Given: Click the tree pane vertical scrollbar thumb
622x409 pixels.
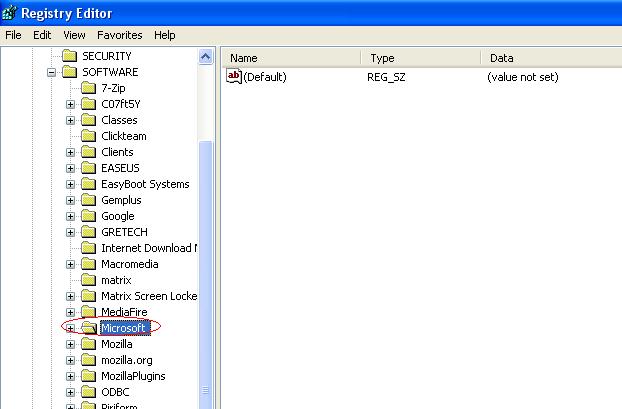Looking at the screenshot, I should pos(205,275).
